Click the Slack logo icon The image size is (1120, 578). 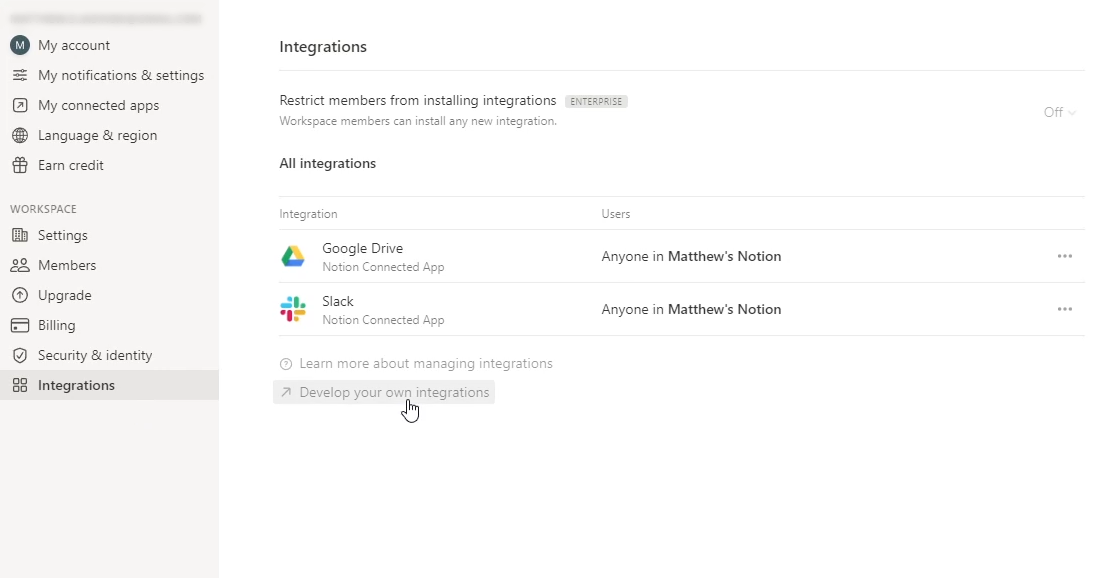coord(293,309)
